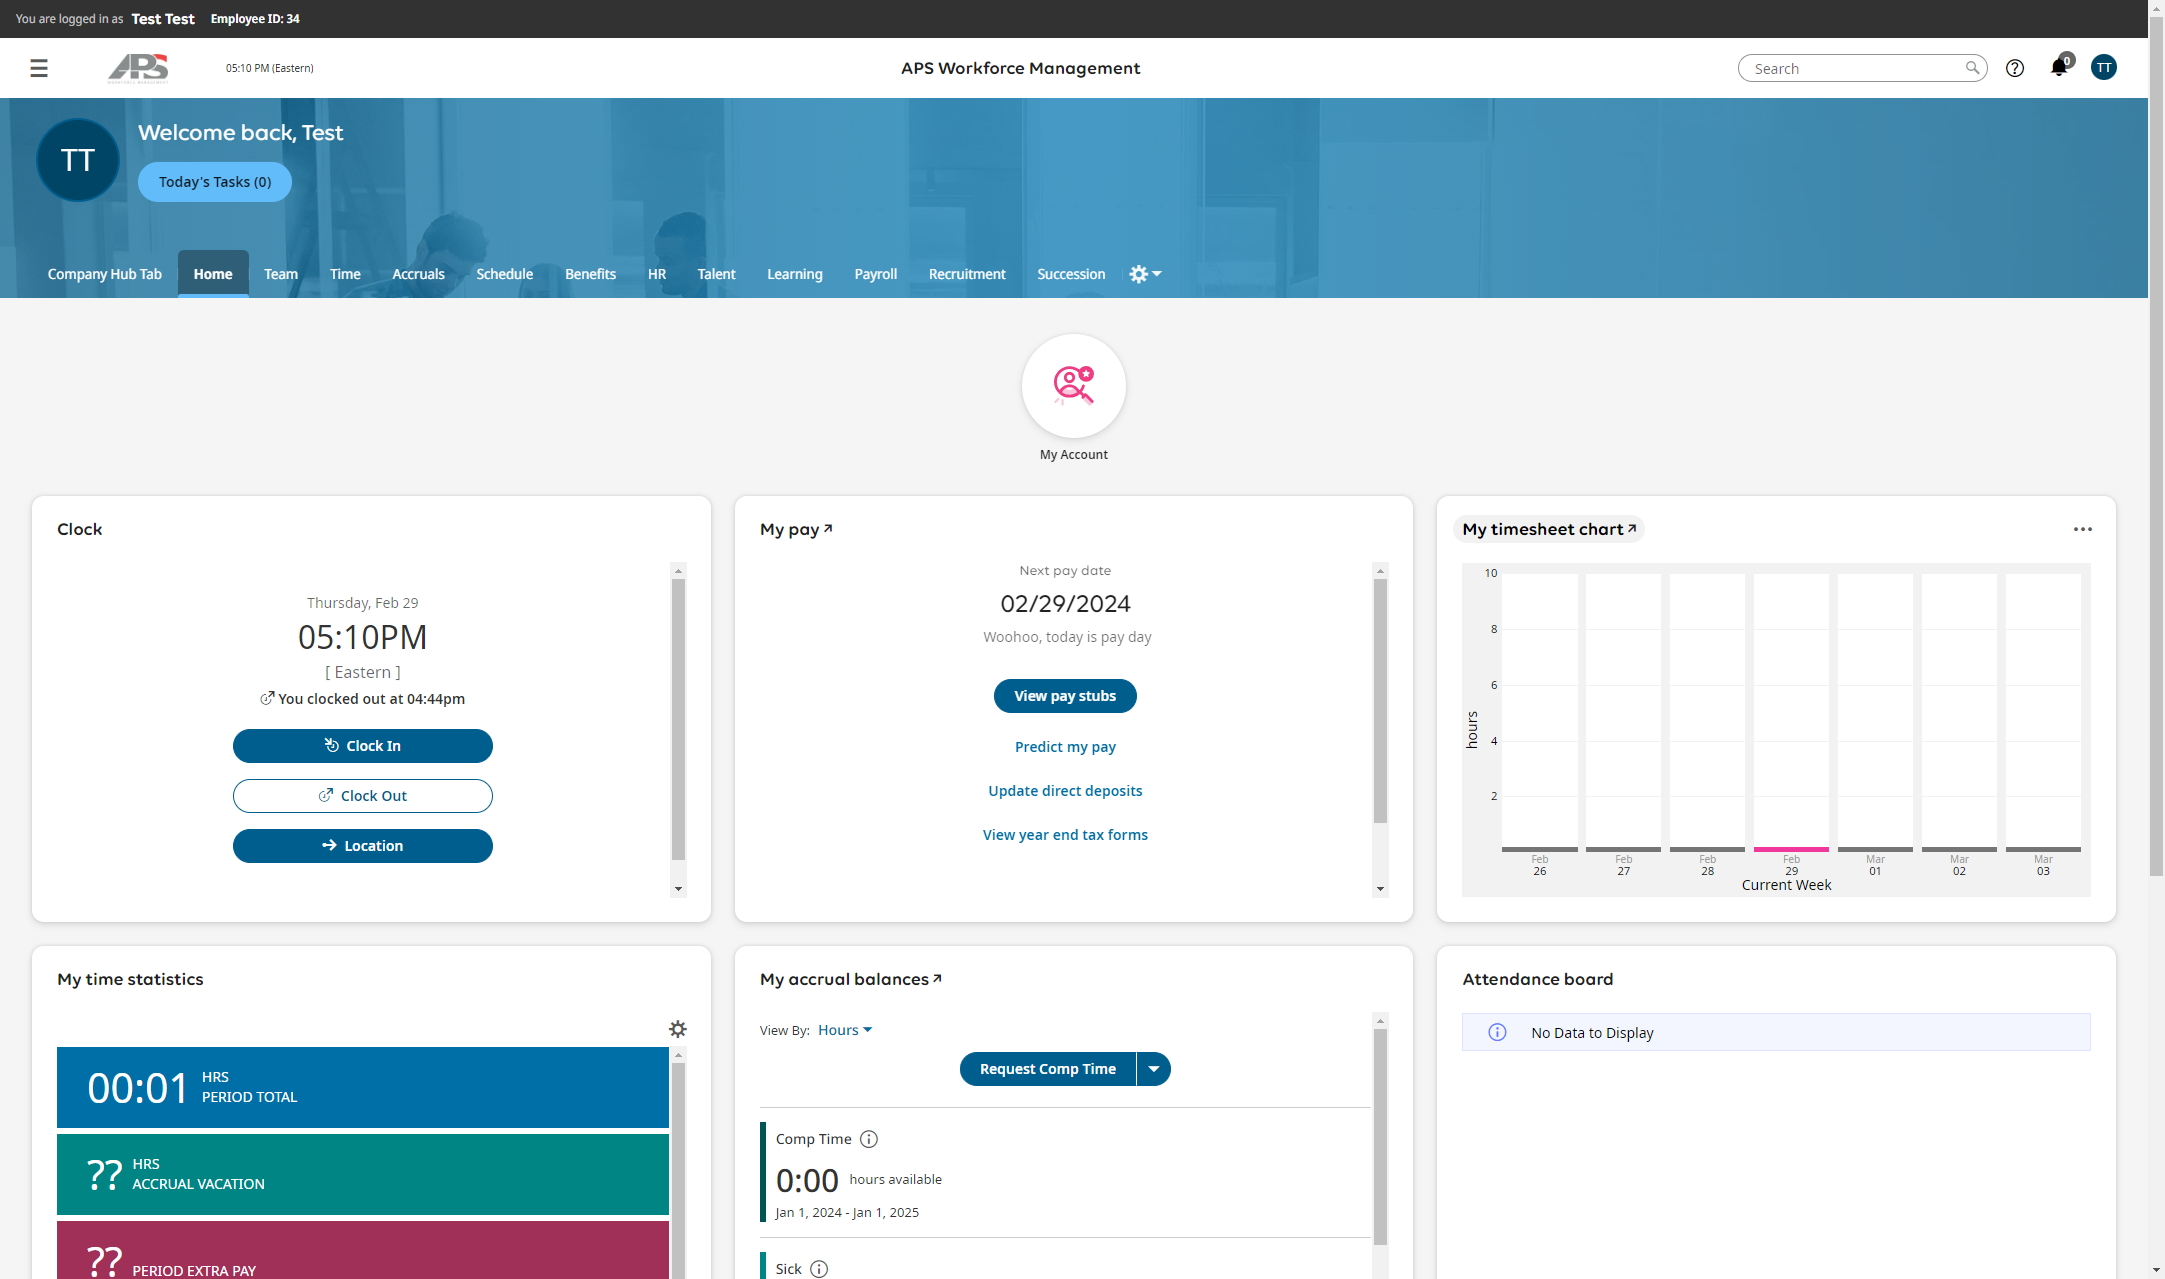The height and width of the screenshot is (1279, 2165).
Task: Open My timesheet chart options (three dots)
Action: point(2083,529)
